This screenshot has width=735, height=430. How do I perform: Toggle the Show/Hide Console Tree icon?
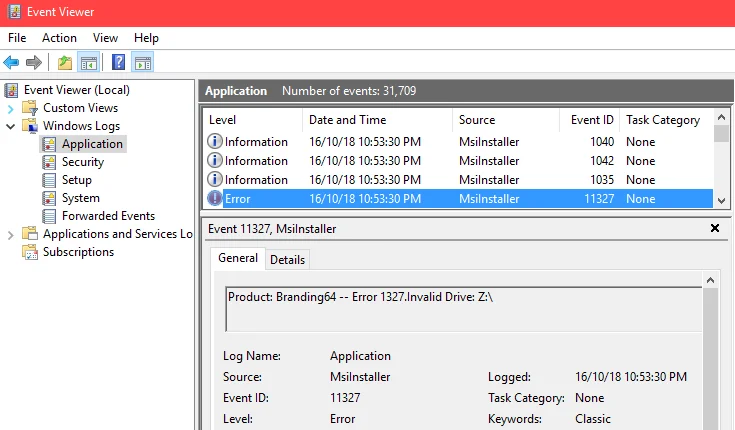[89, 62]
